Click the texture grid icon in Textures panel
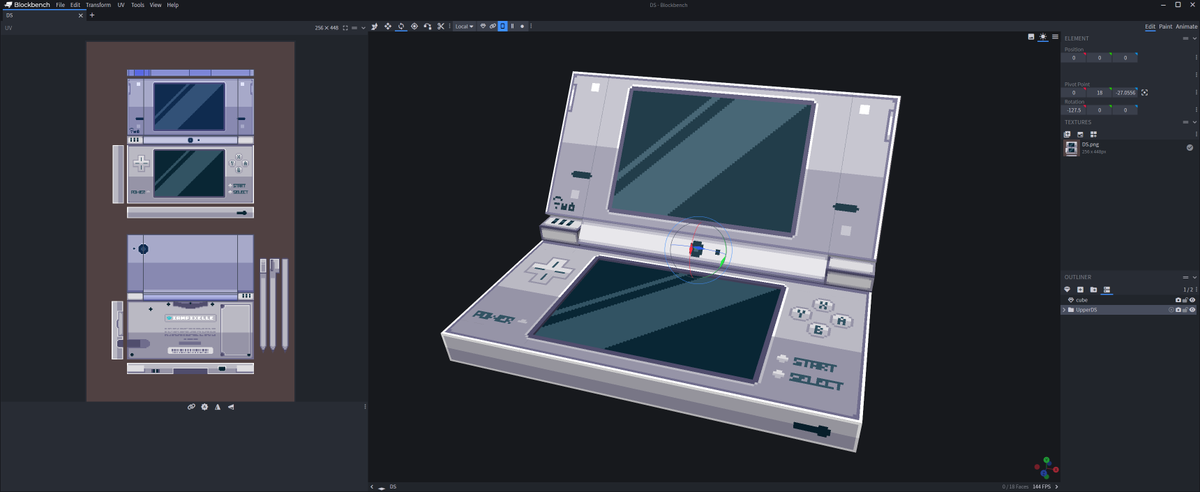 coord(1093,134)
